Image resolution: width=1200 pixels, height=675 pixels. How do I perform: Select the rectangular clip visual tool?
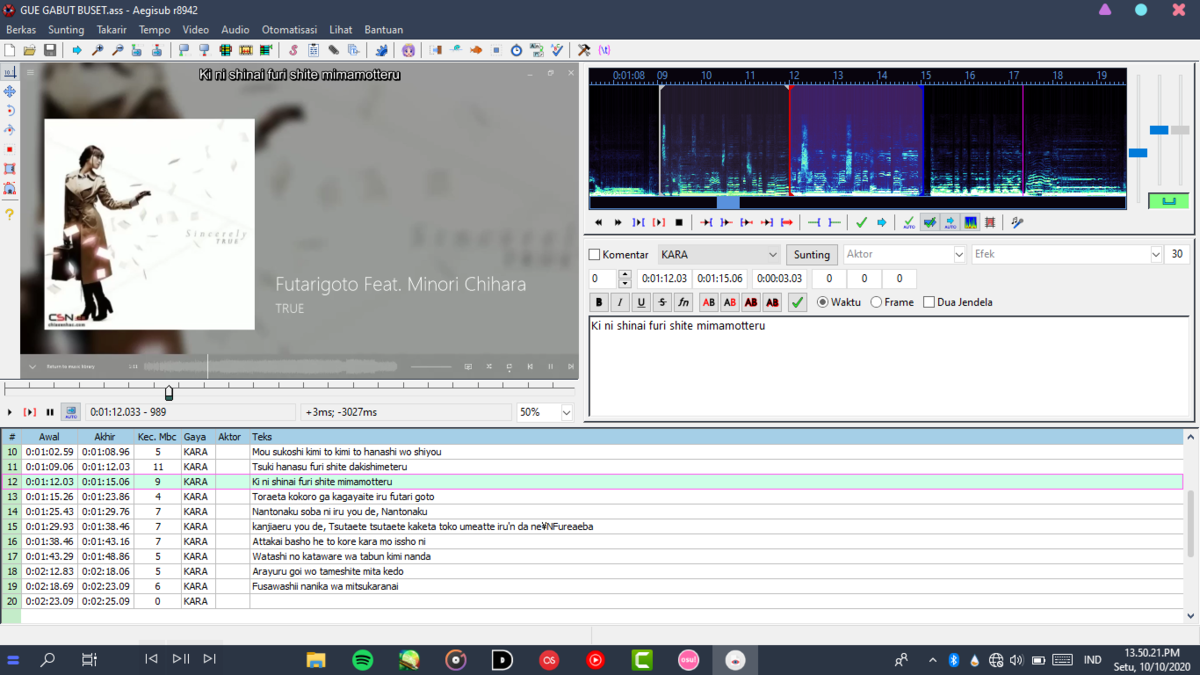(9, 169)
